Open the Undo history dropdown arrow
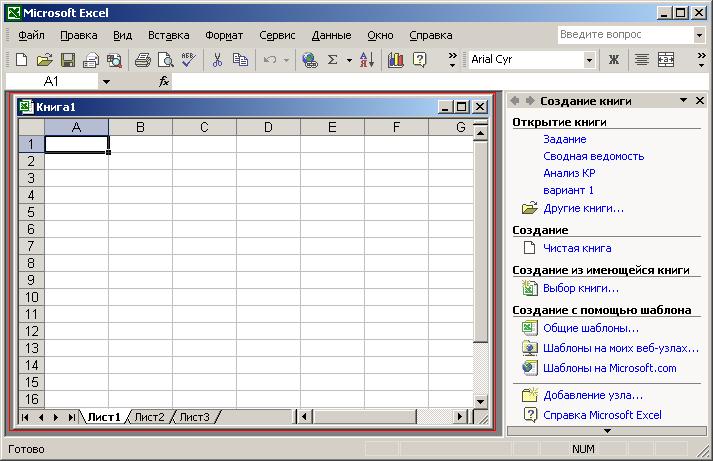 click(286, 60)
